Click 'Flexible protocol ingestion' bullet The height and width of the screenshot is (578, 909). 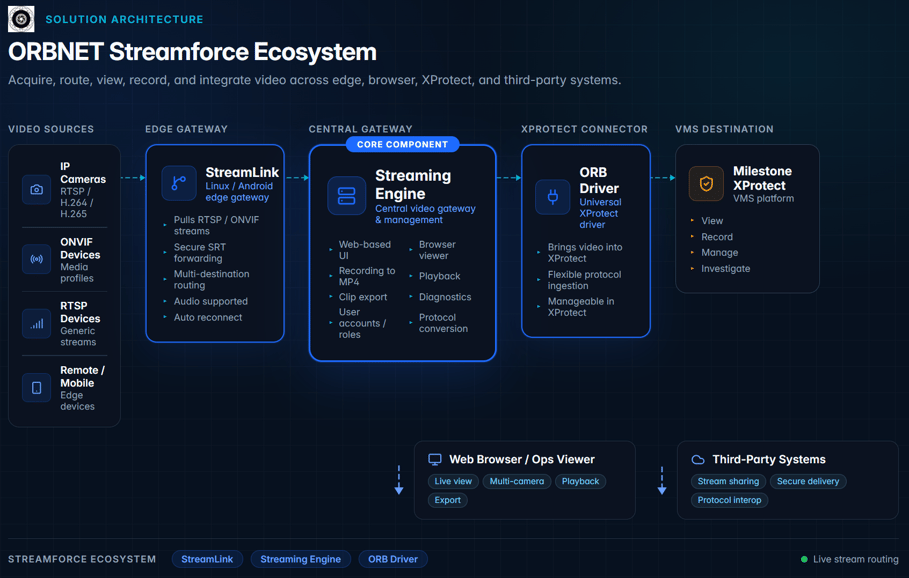click(x=584, y=280)
